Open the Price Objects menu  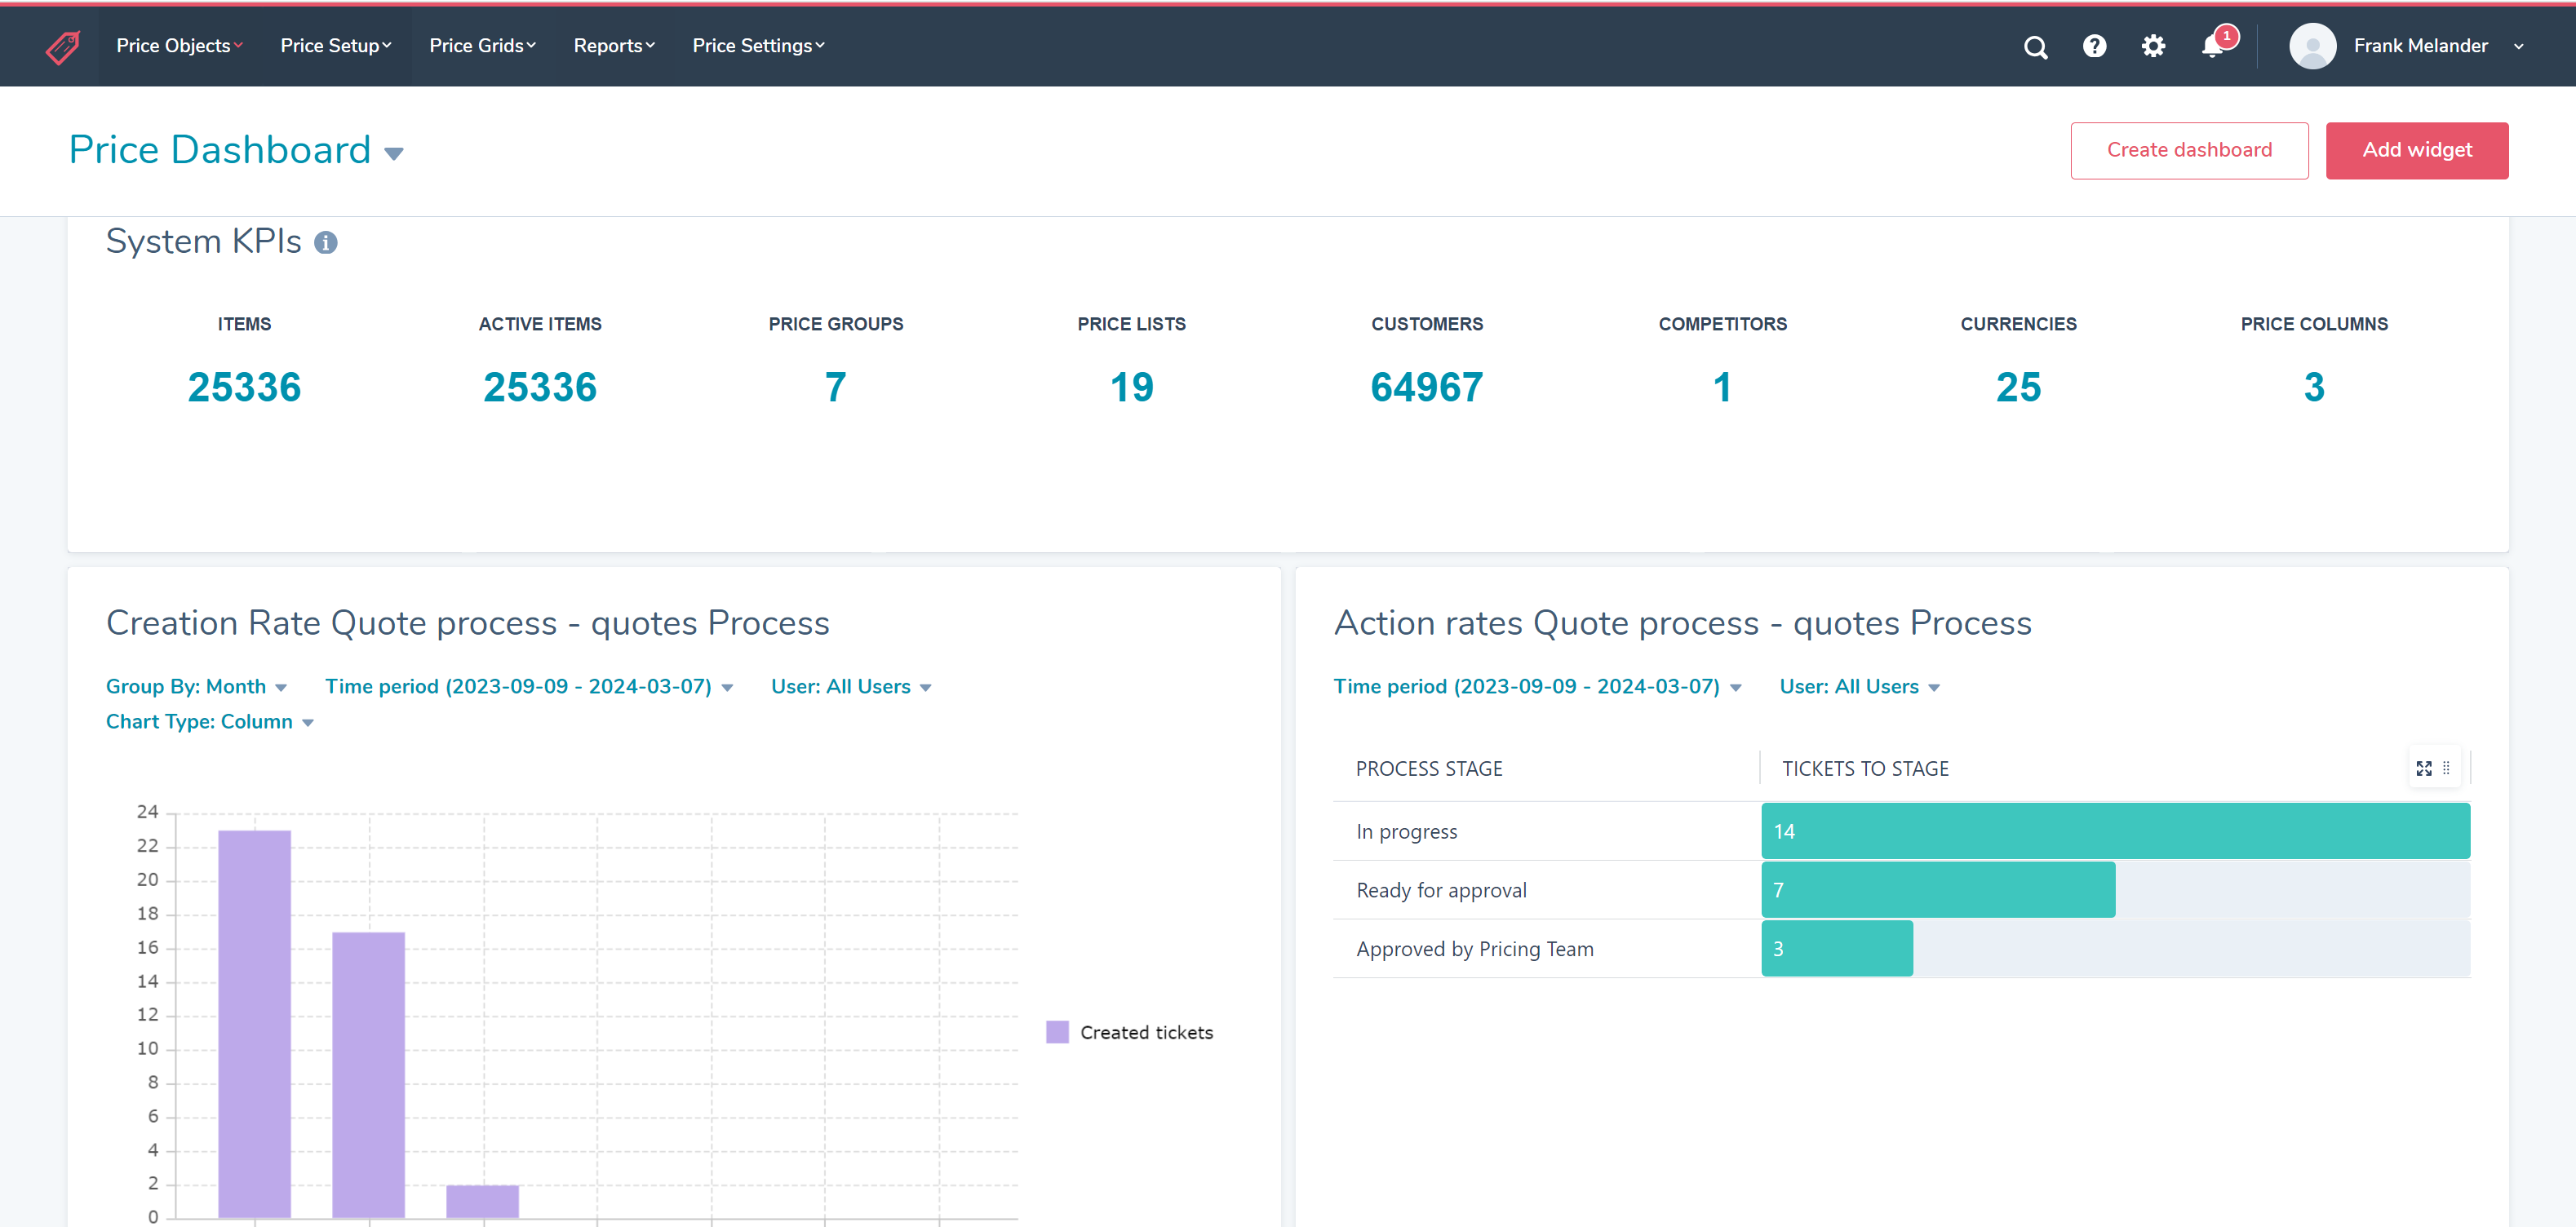click(x=179, y=46)
